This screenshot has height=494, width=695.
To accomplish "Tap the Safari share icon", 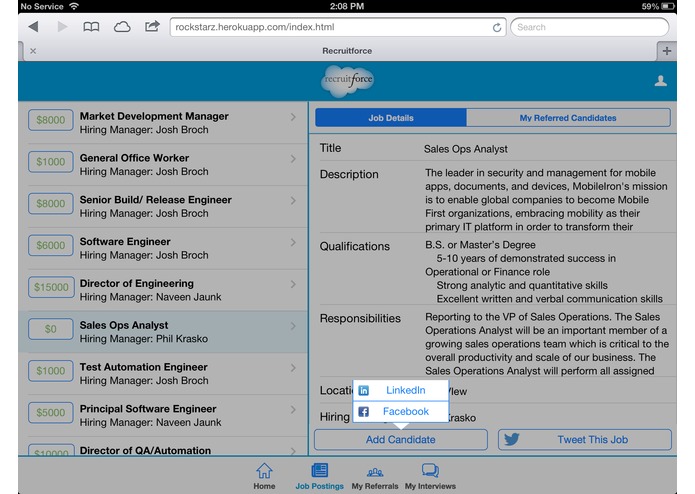I will [152, 27].
